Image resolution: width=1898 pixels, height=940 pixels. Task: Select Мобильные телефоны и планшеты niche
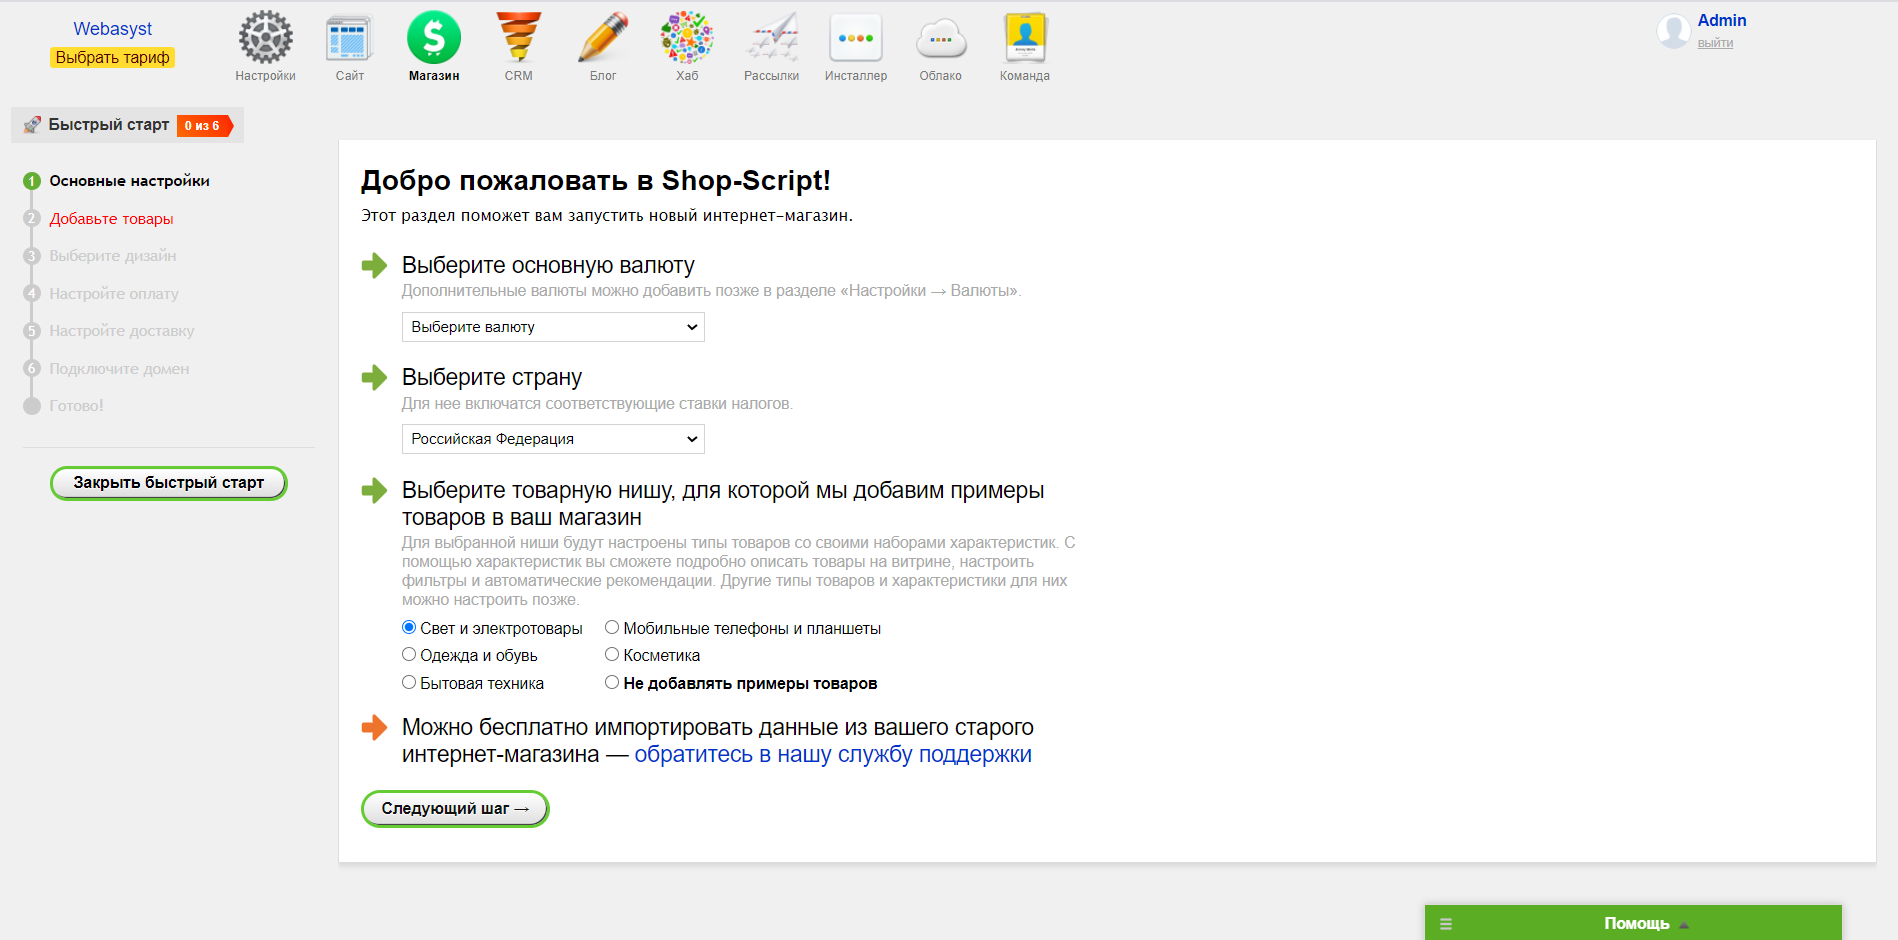click(612, 627)
